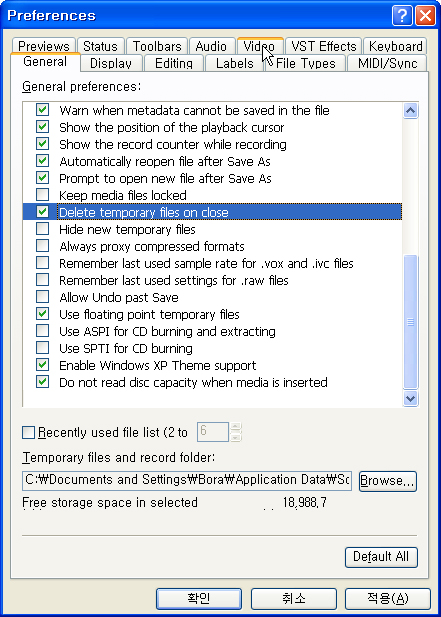The image size is (441, 617).
Task: Click the help question mark icon
Action: (x=402, y=16)
